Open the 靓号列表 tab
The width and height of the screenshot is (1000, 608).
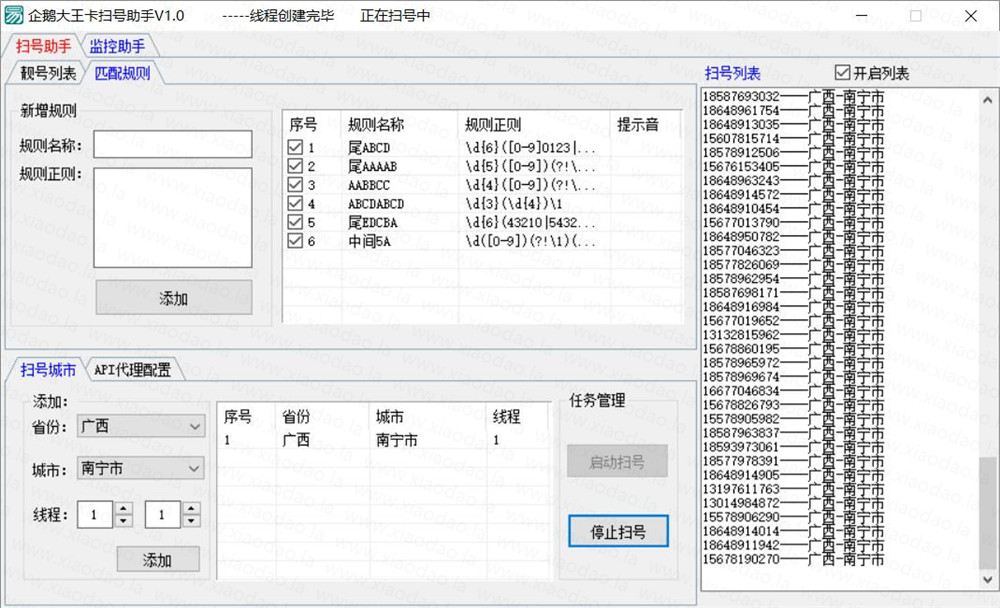tap(47, 73)
